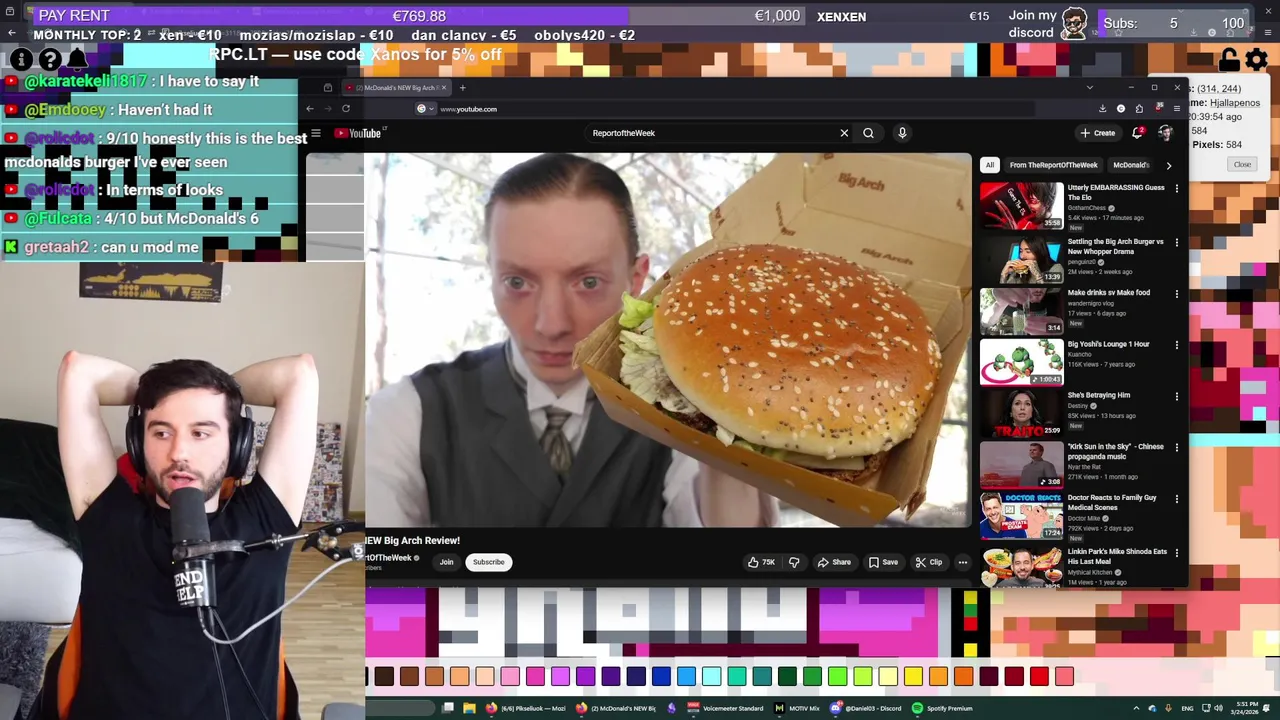Open options menu for Make drinks sv Make food

[x=1176, y=294]
